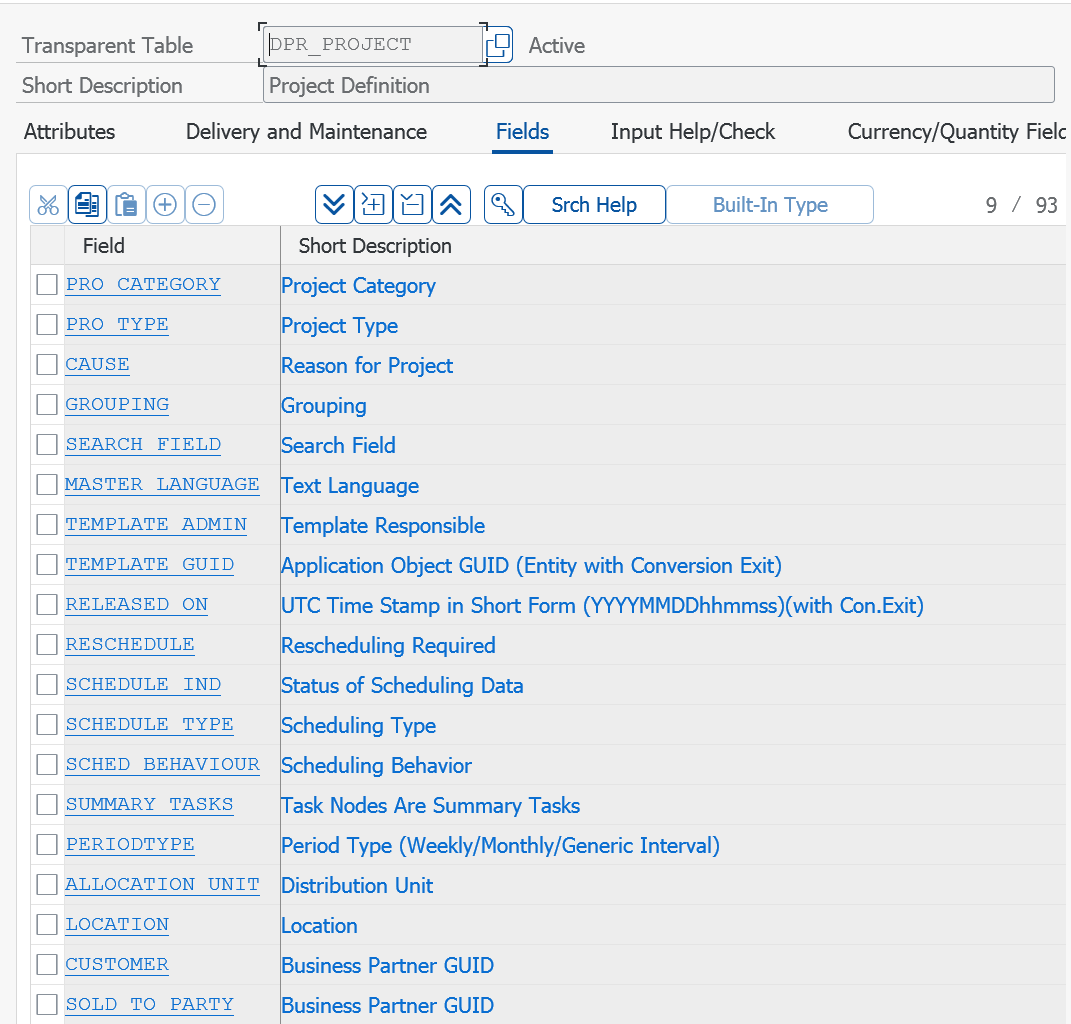Select the GROUPING row checkbox

pyautogui.click(x=47, y=404)
